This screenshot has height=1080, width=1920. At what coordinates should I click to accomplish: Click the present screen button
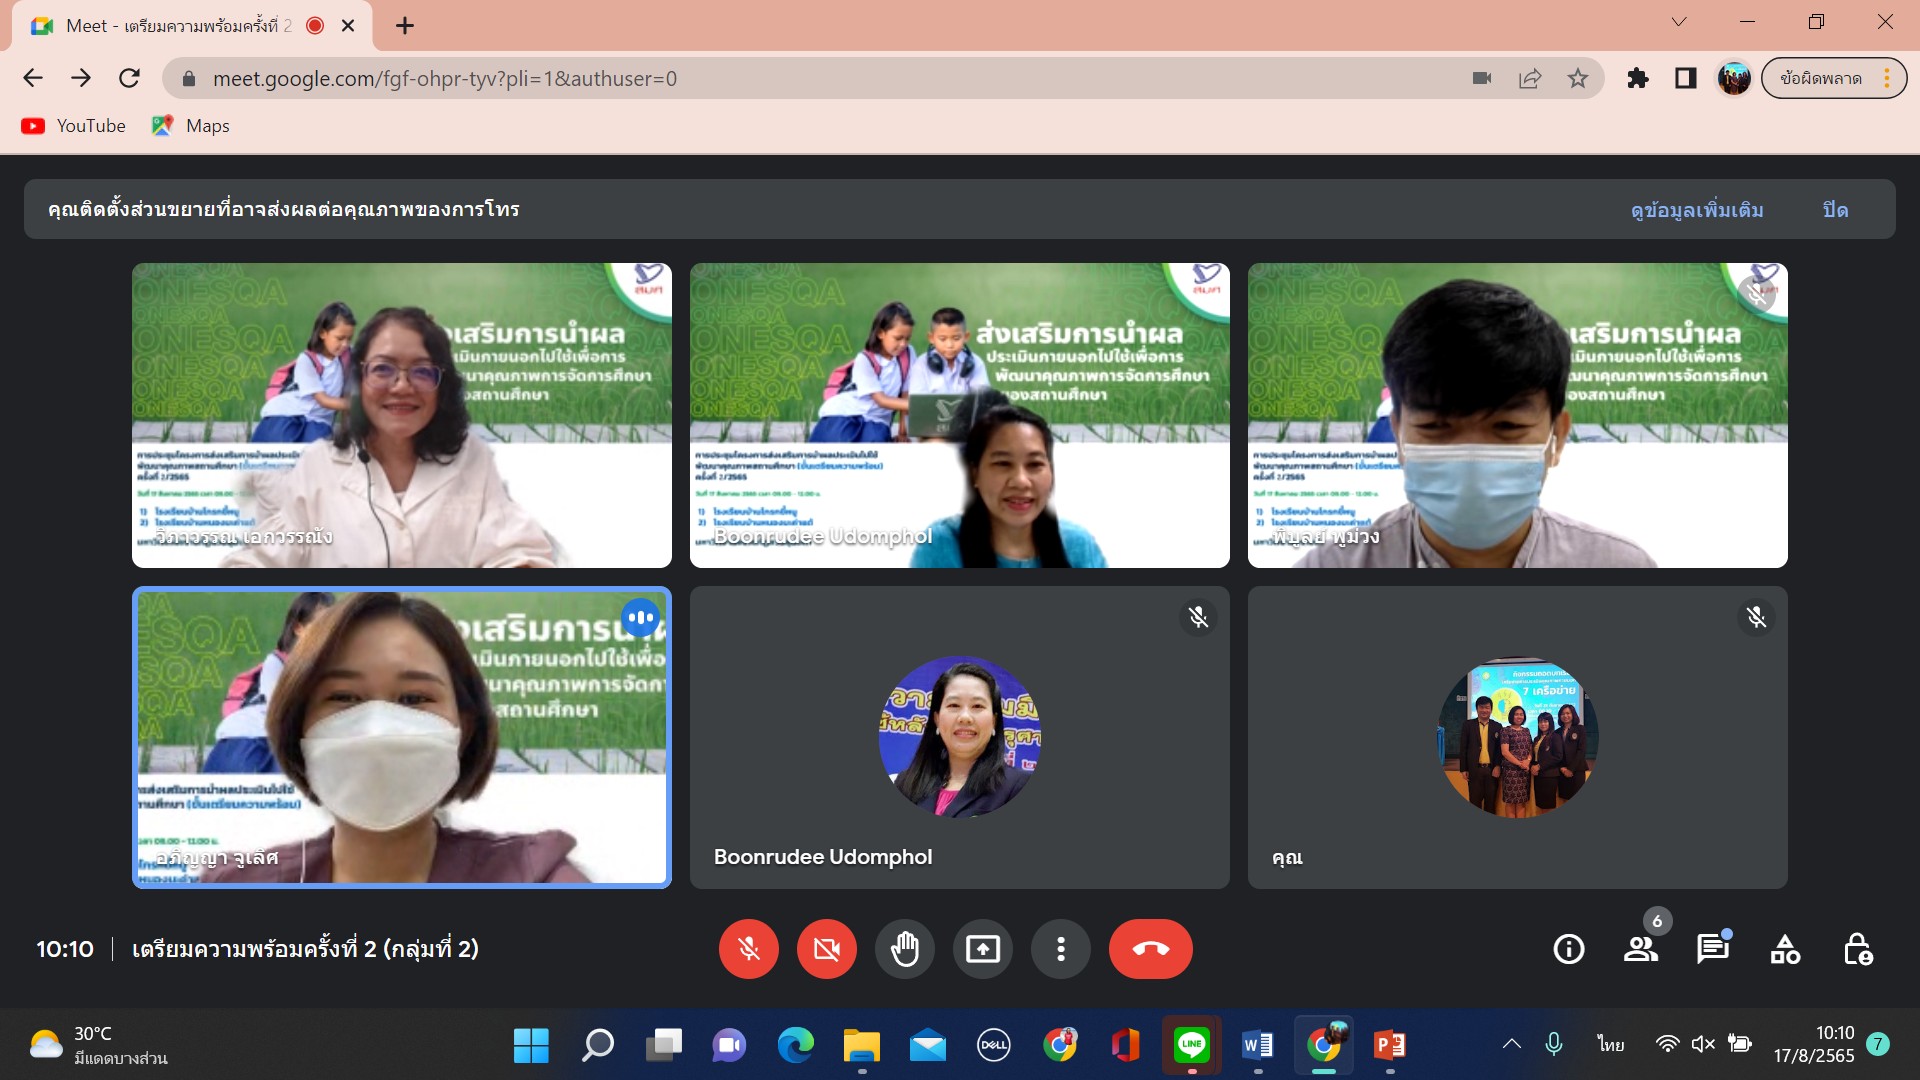point(982,948)
